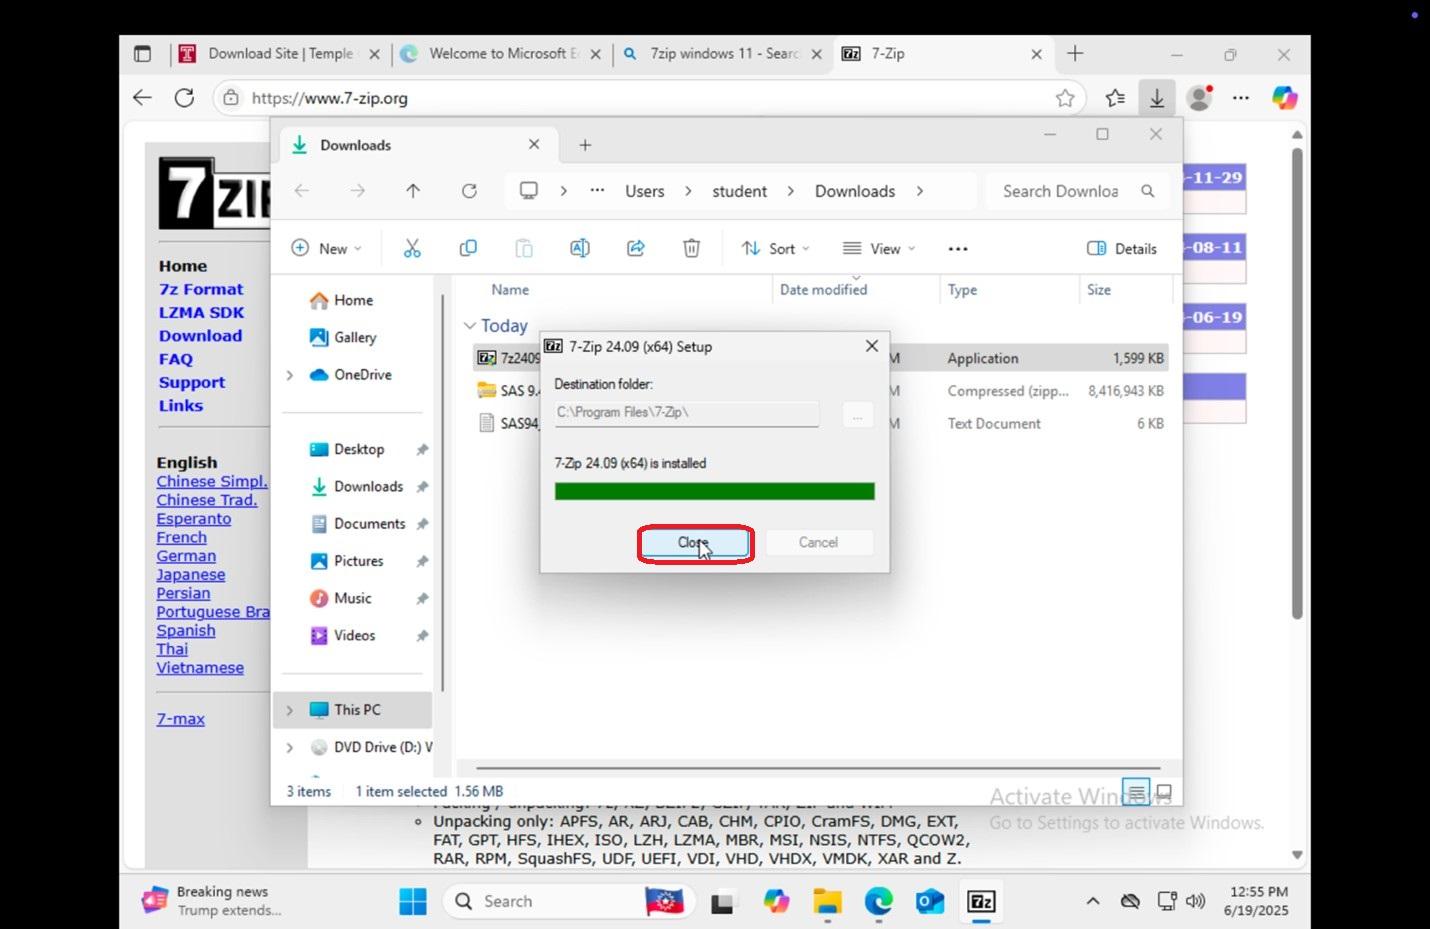Expand the DVD Drive (D:) node
Screen dimensions: 1430x929
[x=290, y=747]
